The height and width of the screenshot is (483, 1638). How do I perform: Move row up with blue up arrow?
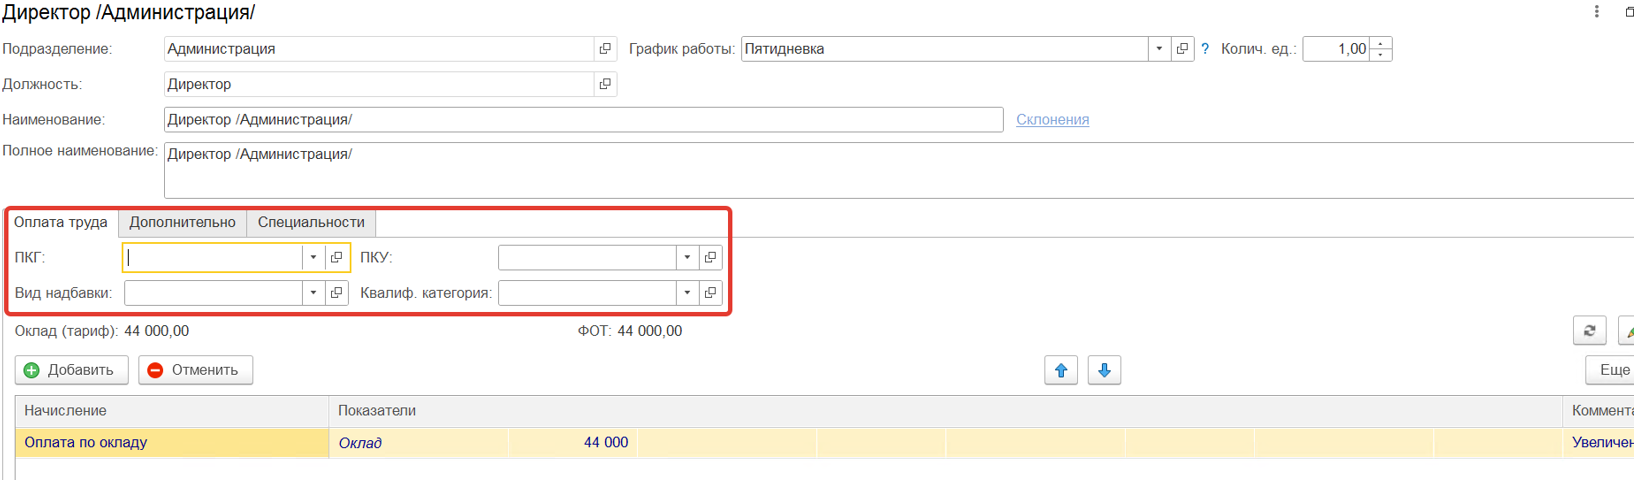point(1061,370)
